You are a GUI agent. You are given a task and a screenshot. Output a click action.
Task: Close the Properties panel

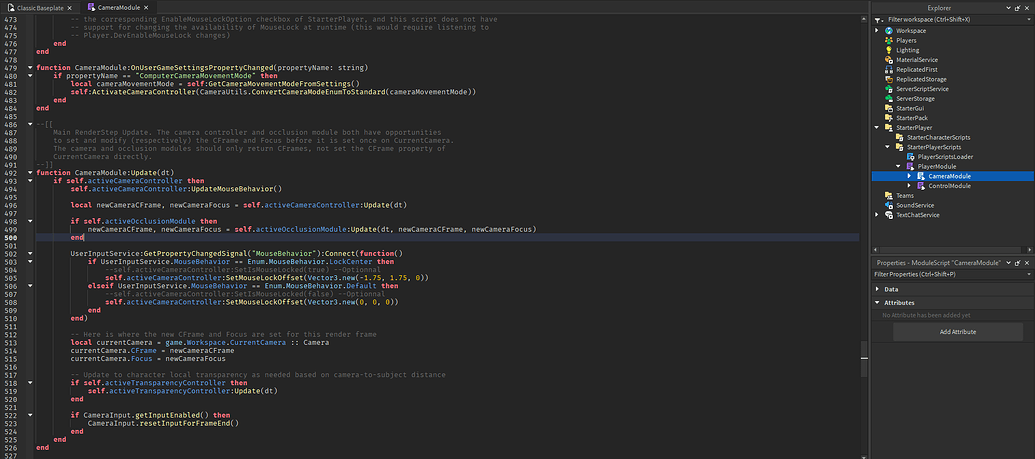pos(1027,262)
